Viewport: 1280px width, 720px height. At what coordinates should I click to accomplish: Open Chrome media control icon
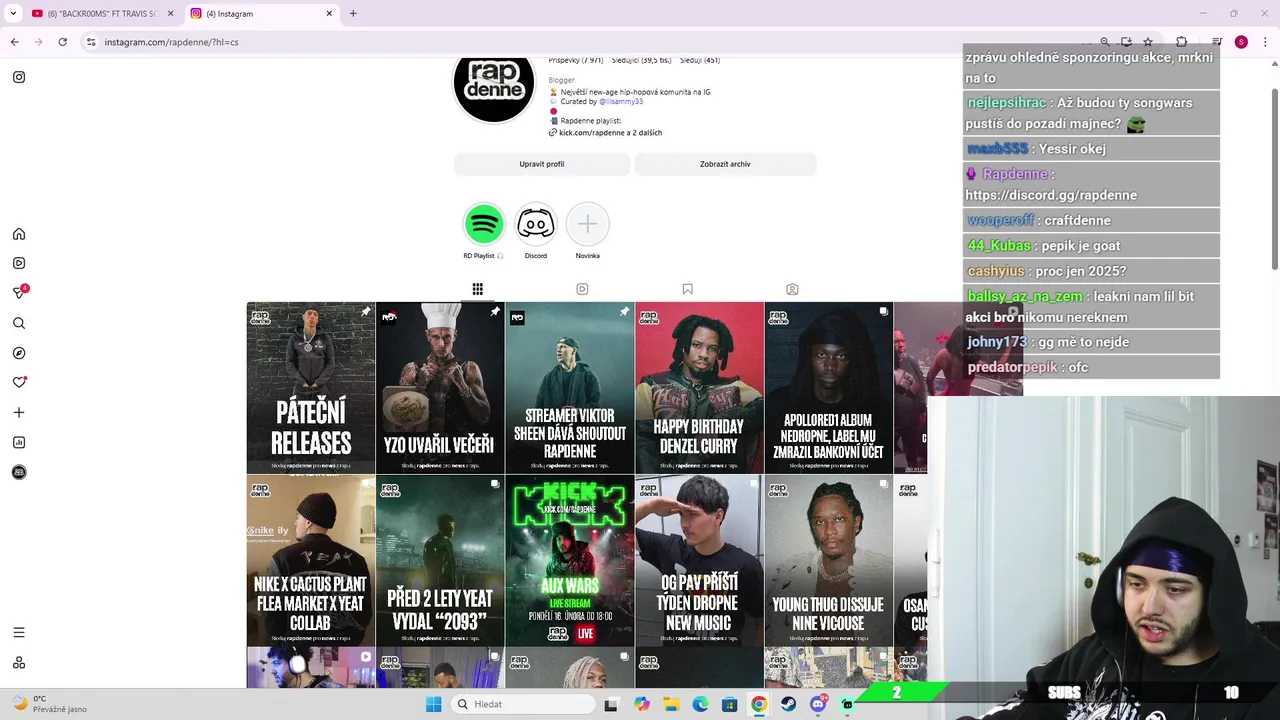pos(1217,42)
